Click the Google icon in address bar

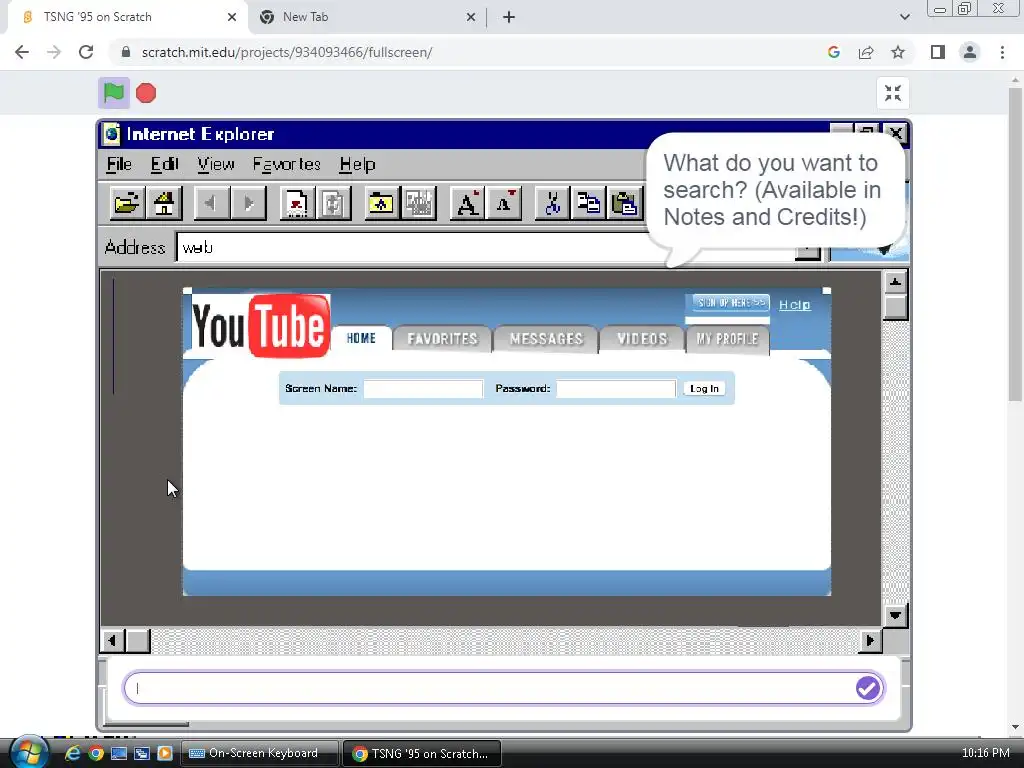(x=833, y=52)
